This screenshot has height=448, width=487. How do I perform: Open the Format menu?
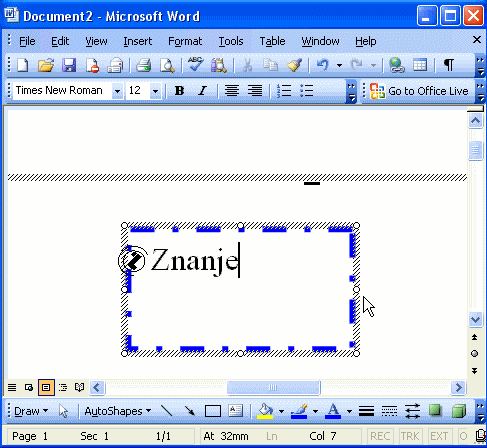coord(185,41)
